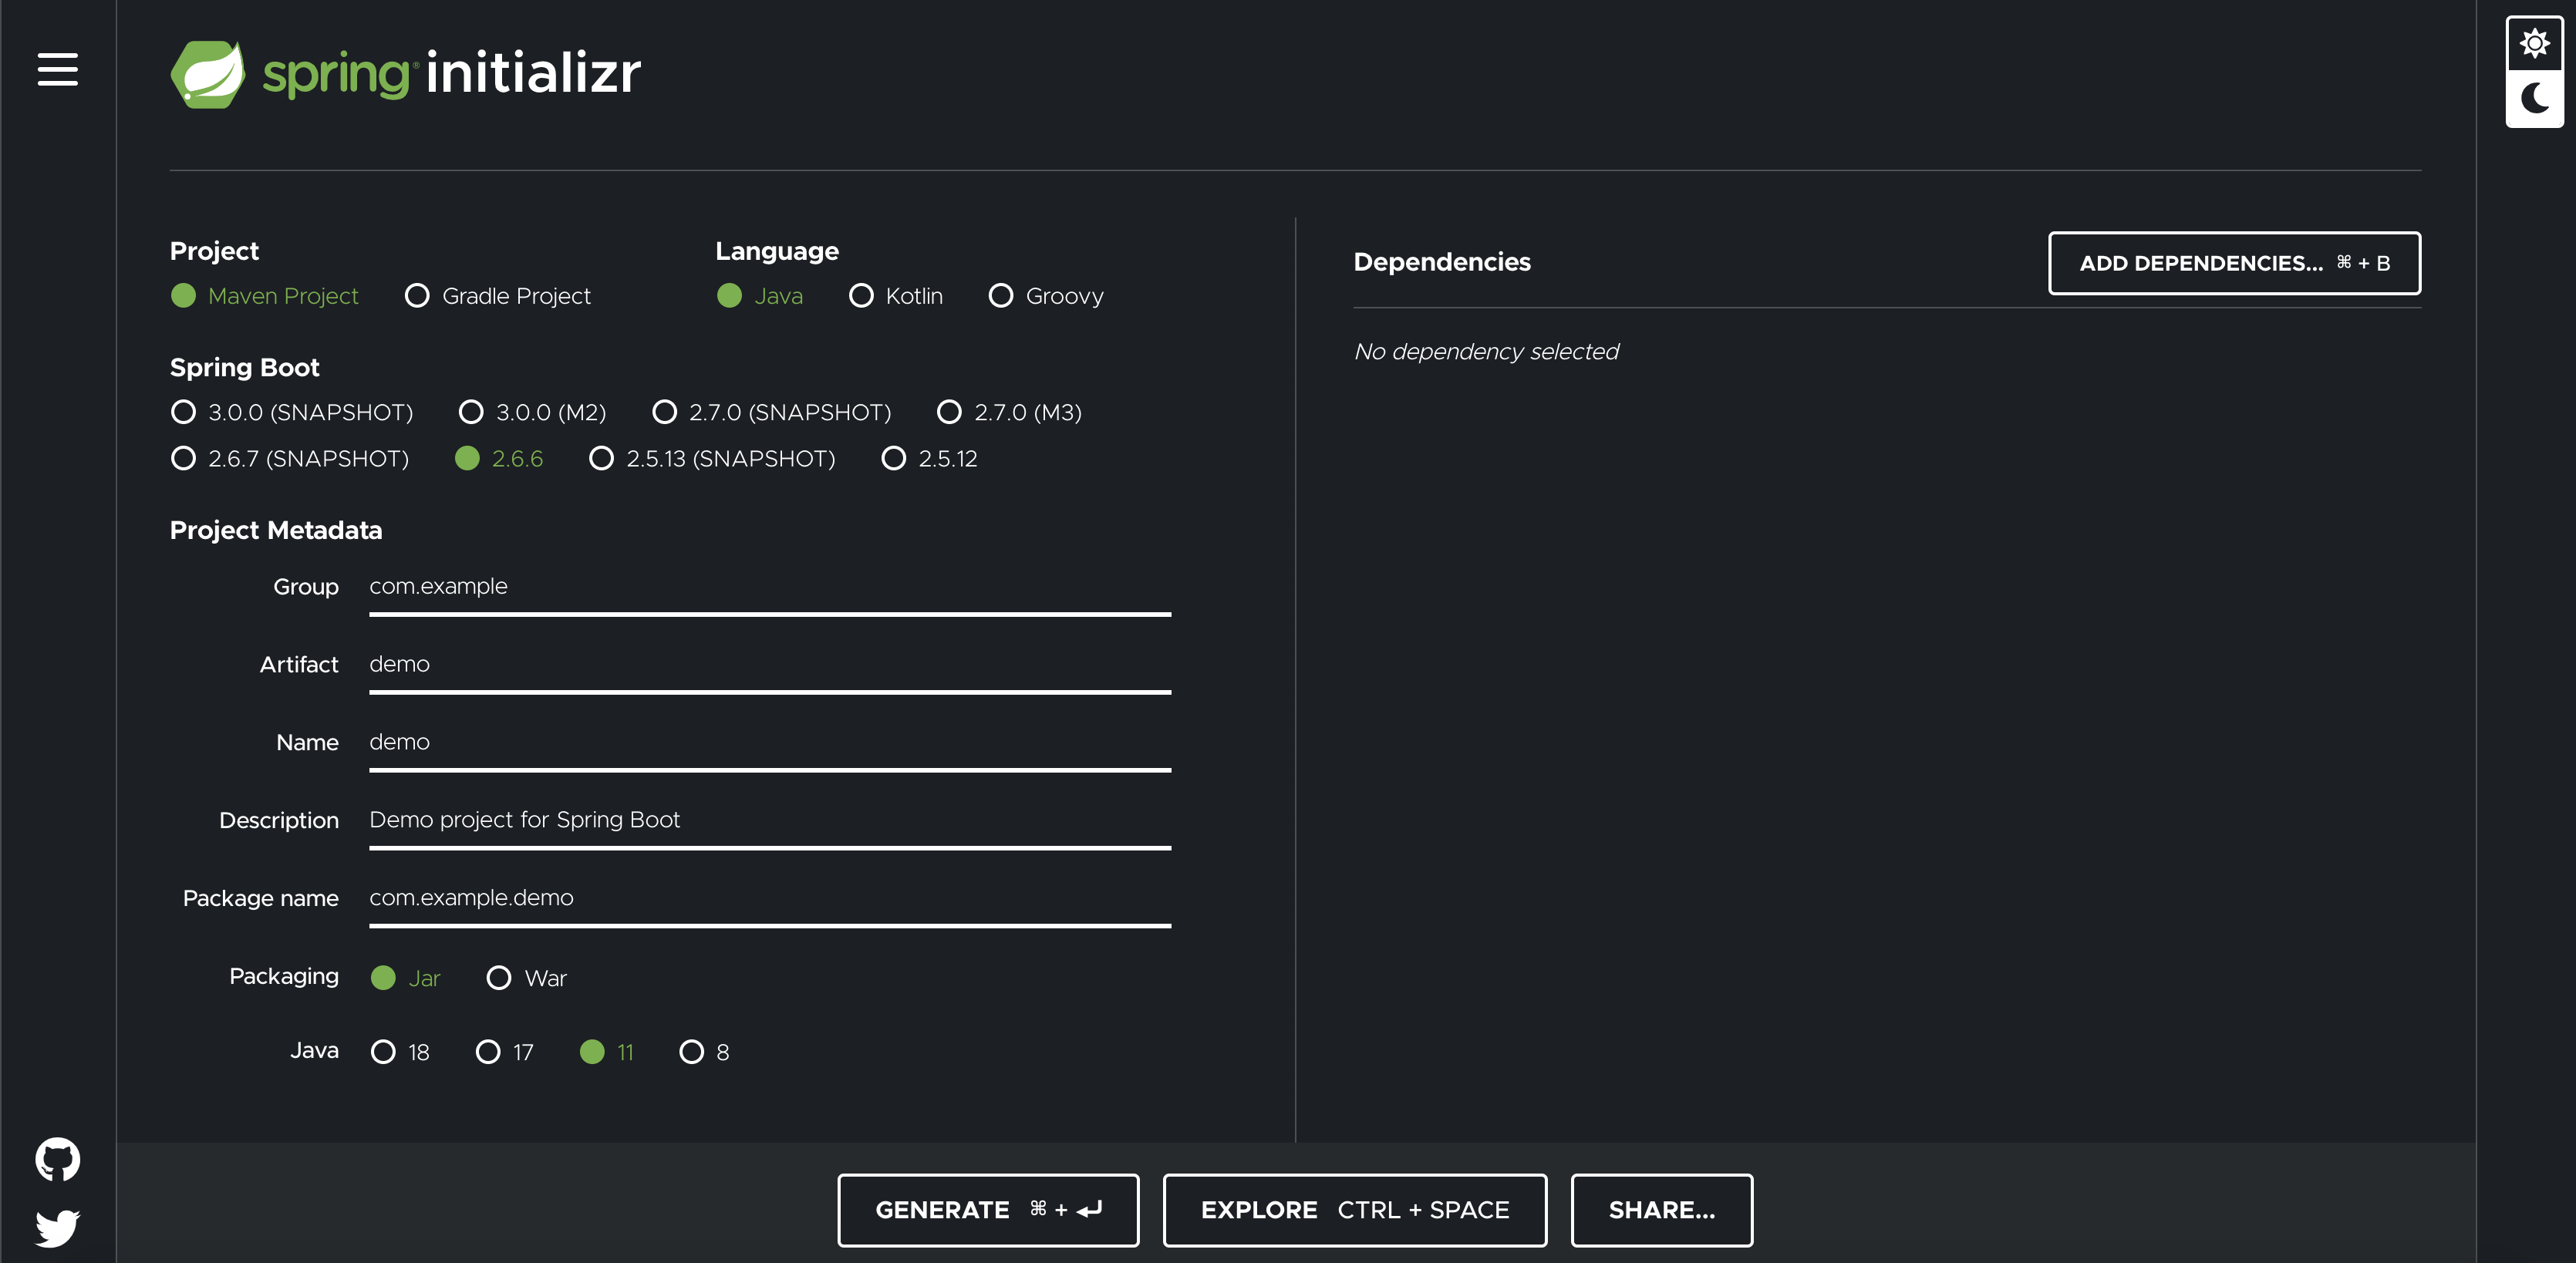Focus the Group input field

click(769, 587)
